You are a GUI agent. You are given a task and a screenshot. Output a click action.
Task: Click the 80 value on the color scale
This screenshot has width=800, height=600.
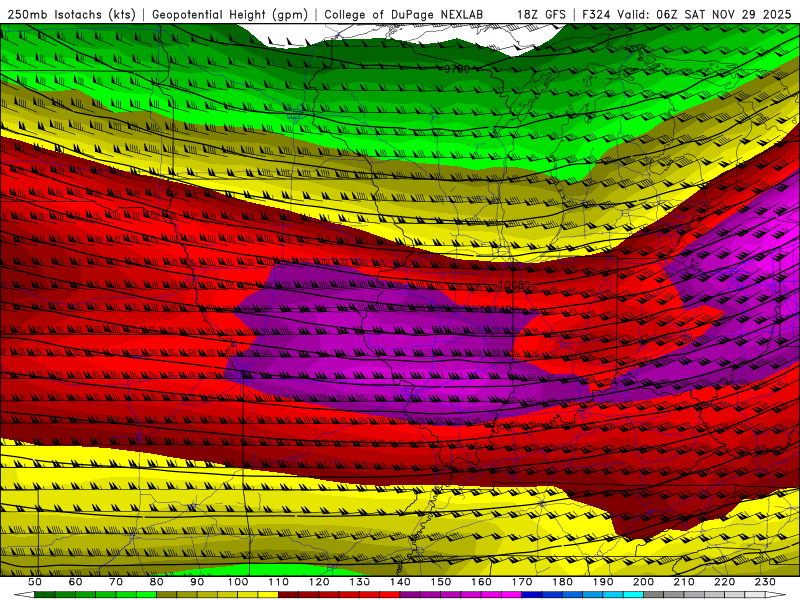[157, 582]
